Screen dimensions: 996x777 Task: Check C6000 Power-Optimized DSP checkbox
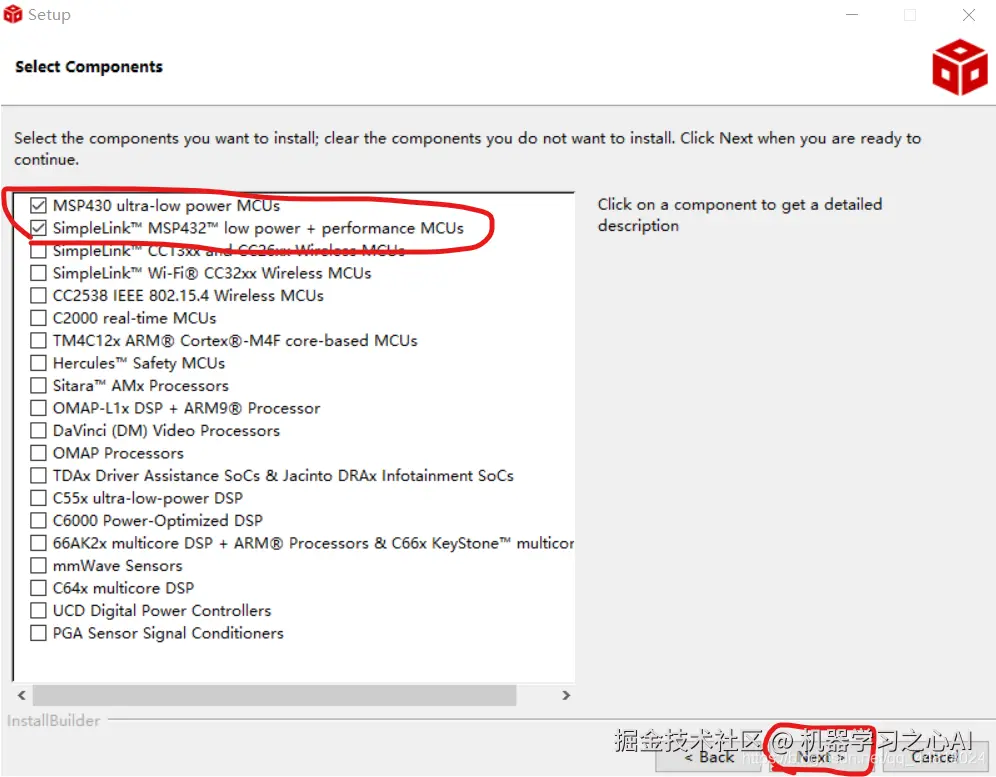[x=38, y=520]
